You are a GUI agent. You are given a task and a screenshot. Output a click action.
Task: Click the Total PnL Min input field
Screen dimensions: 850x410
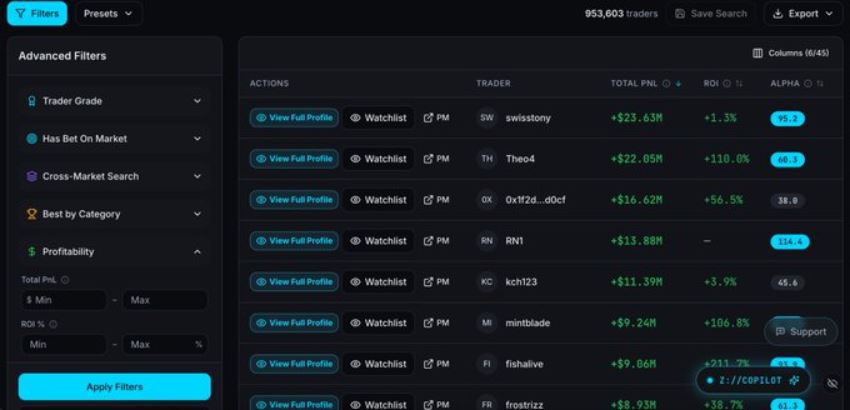tap(64, 300)
